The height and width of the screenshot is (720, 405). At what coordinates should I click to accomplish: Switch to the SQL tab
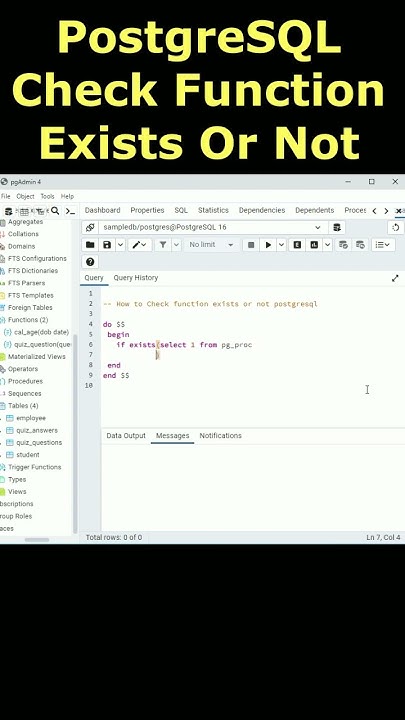pos(181,210)
